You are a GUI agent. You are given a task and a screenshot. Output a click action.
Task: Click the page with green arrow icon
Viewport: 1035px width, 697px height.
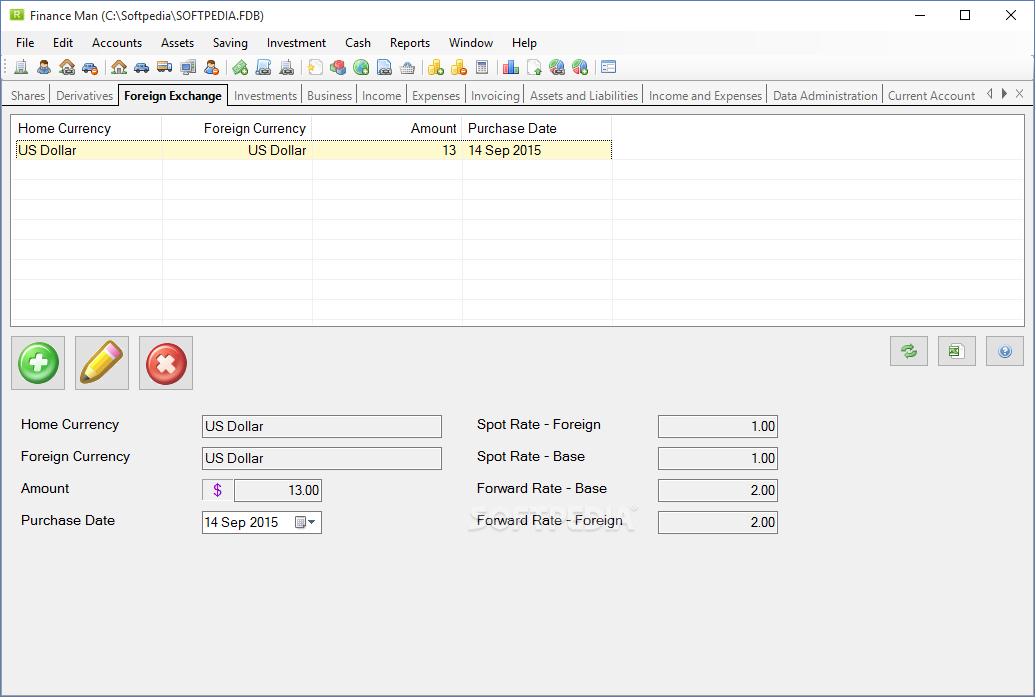pyautogui.click(x=534, y=67)
